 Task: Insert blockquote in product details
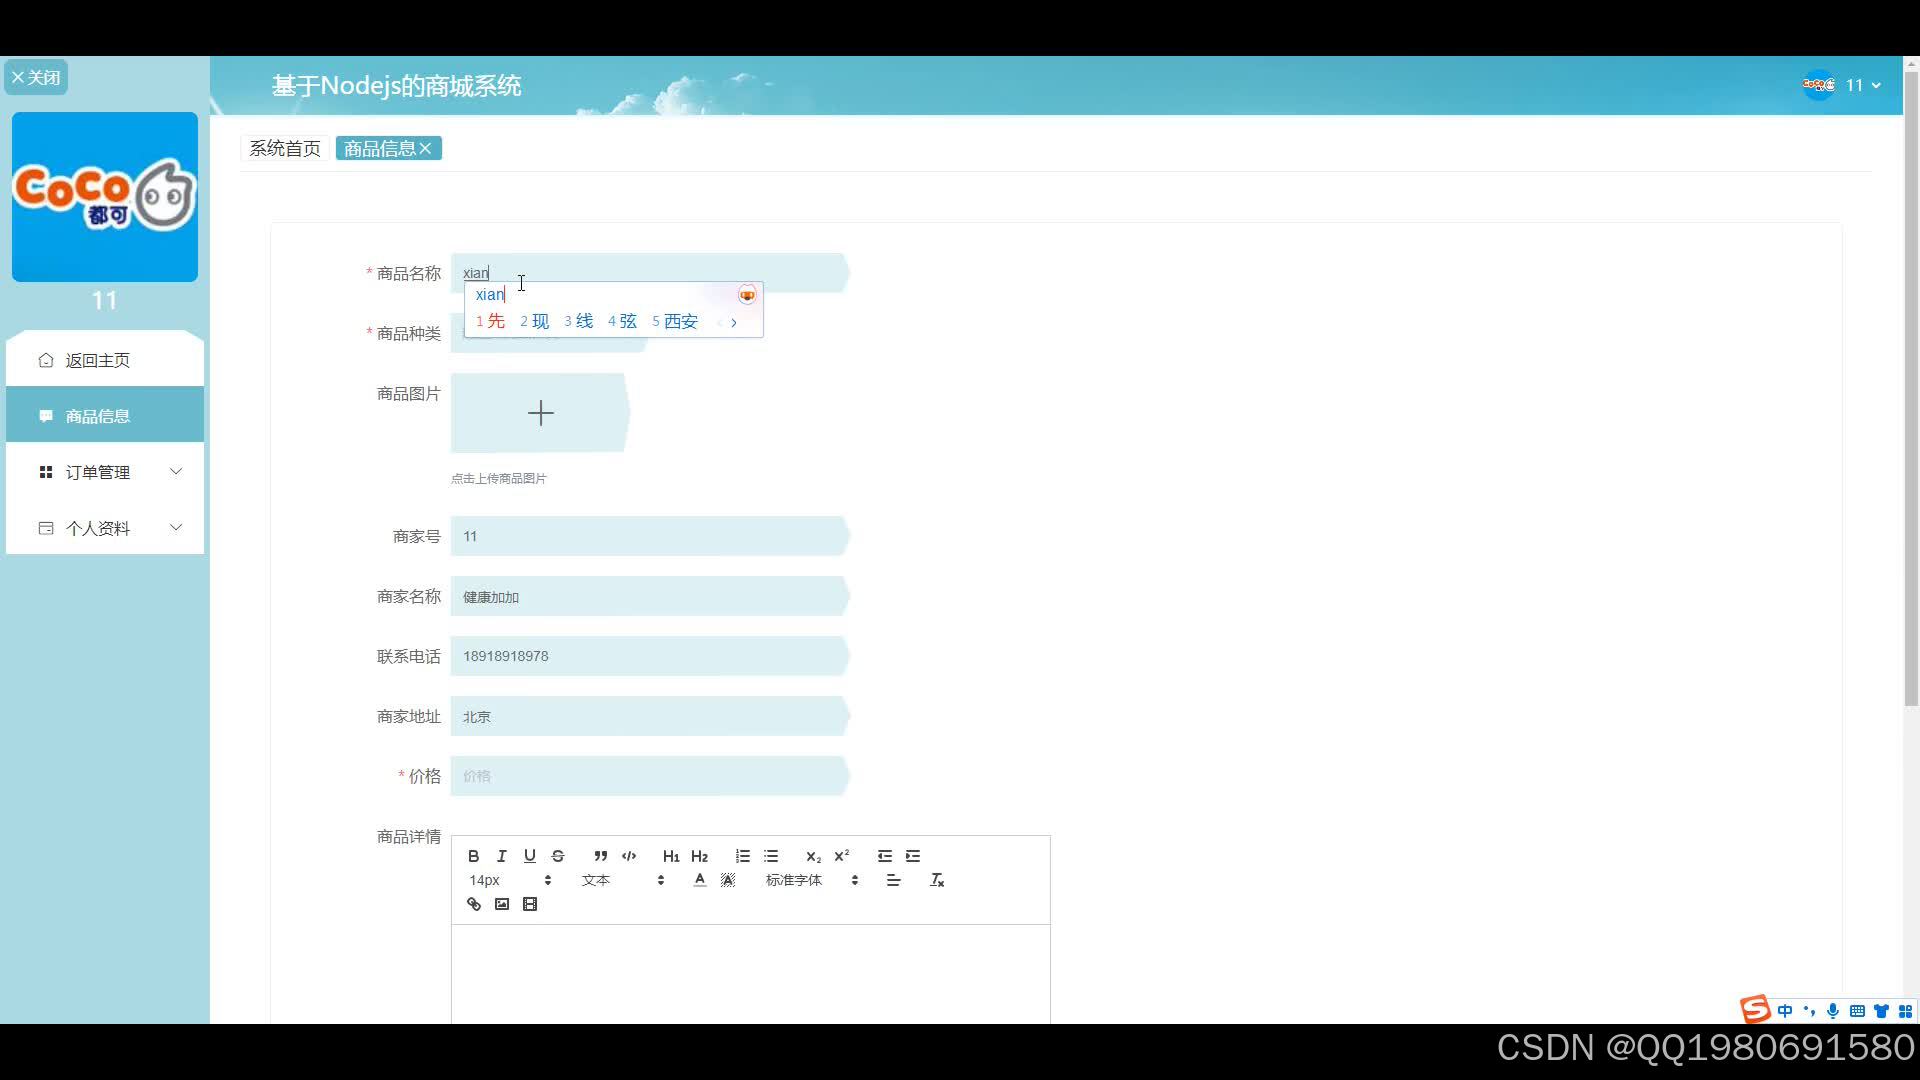[600, 856]
